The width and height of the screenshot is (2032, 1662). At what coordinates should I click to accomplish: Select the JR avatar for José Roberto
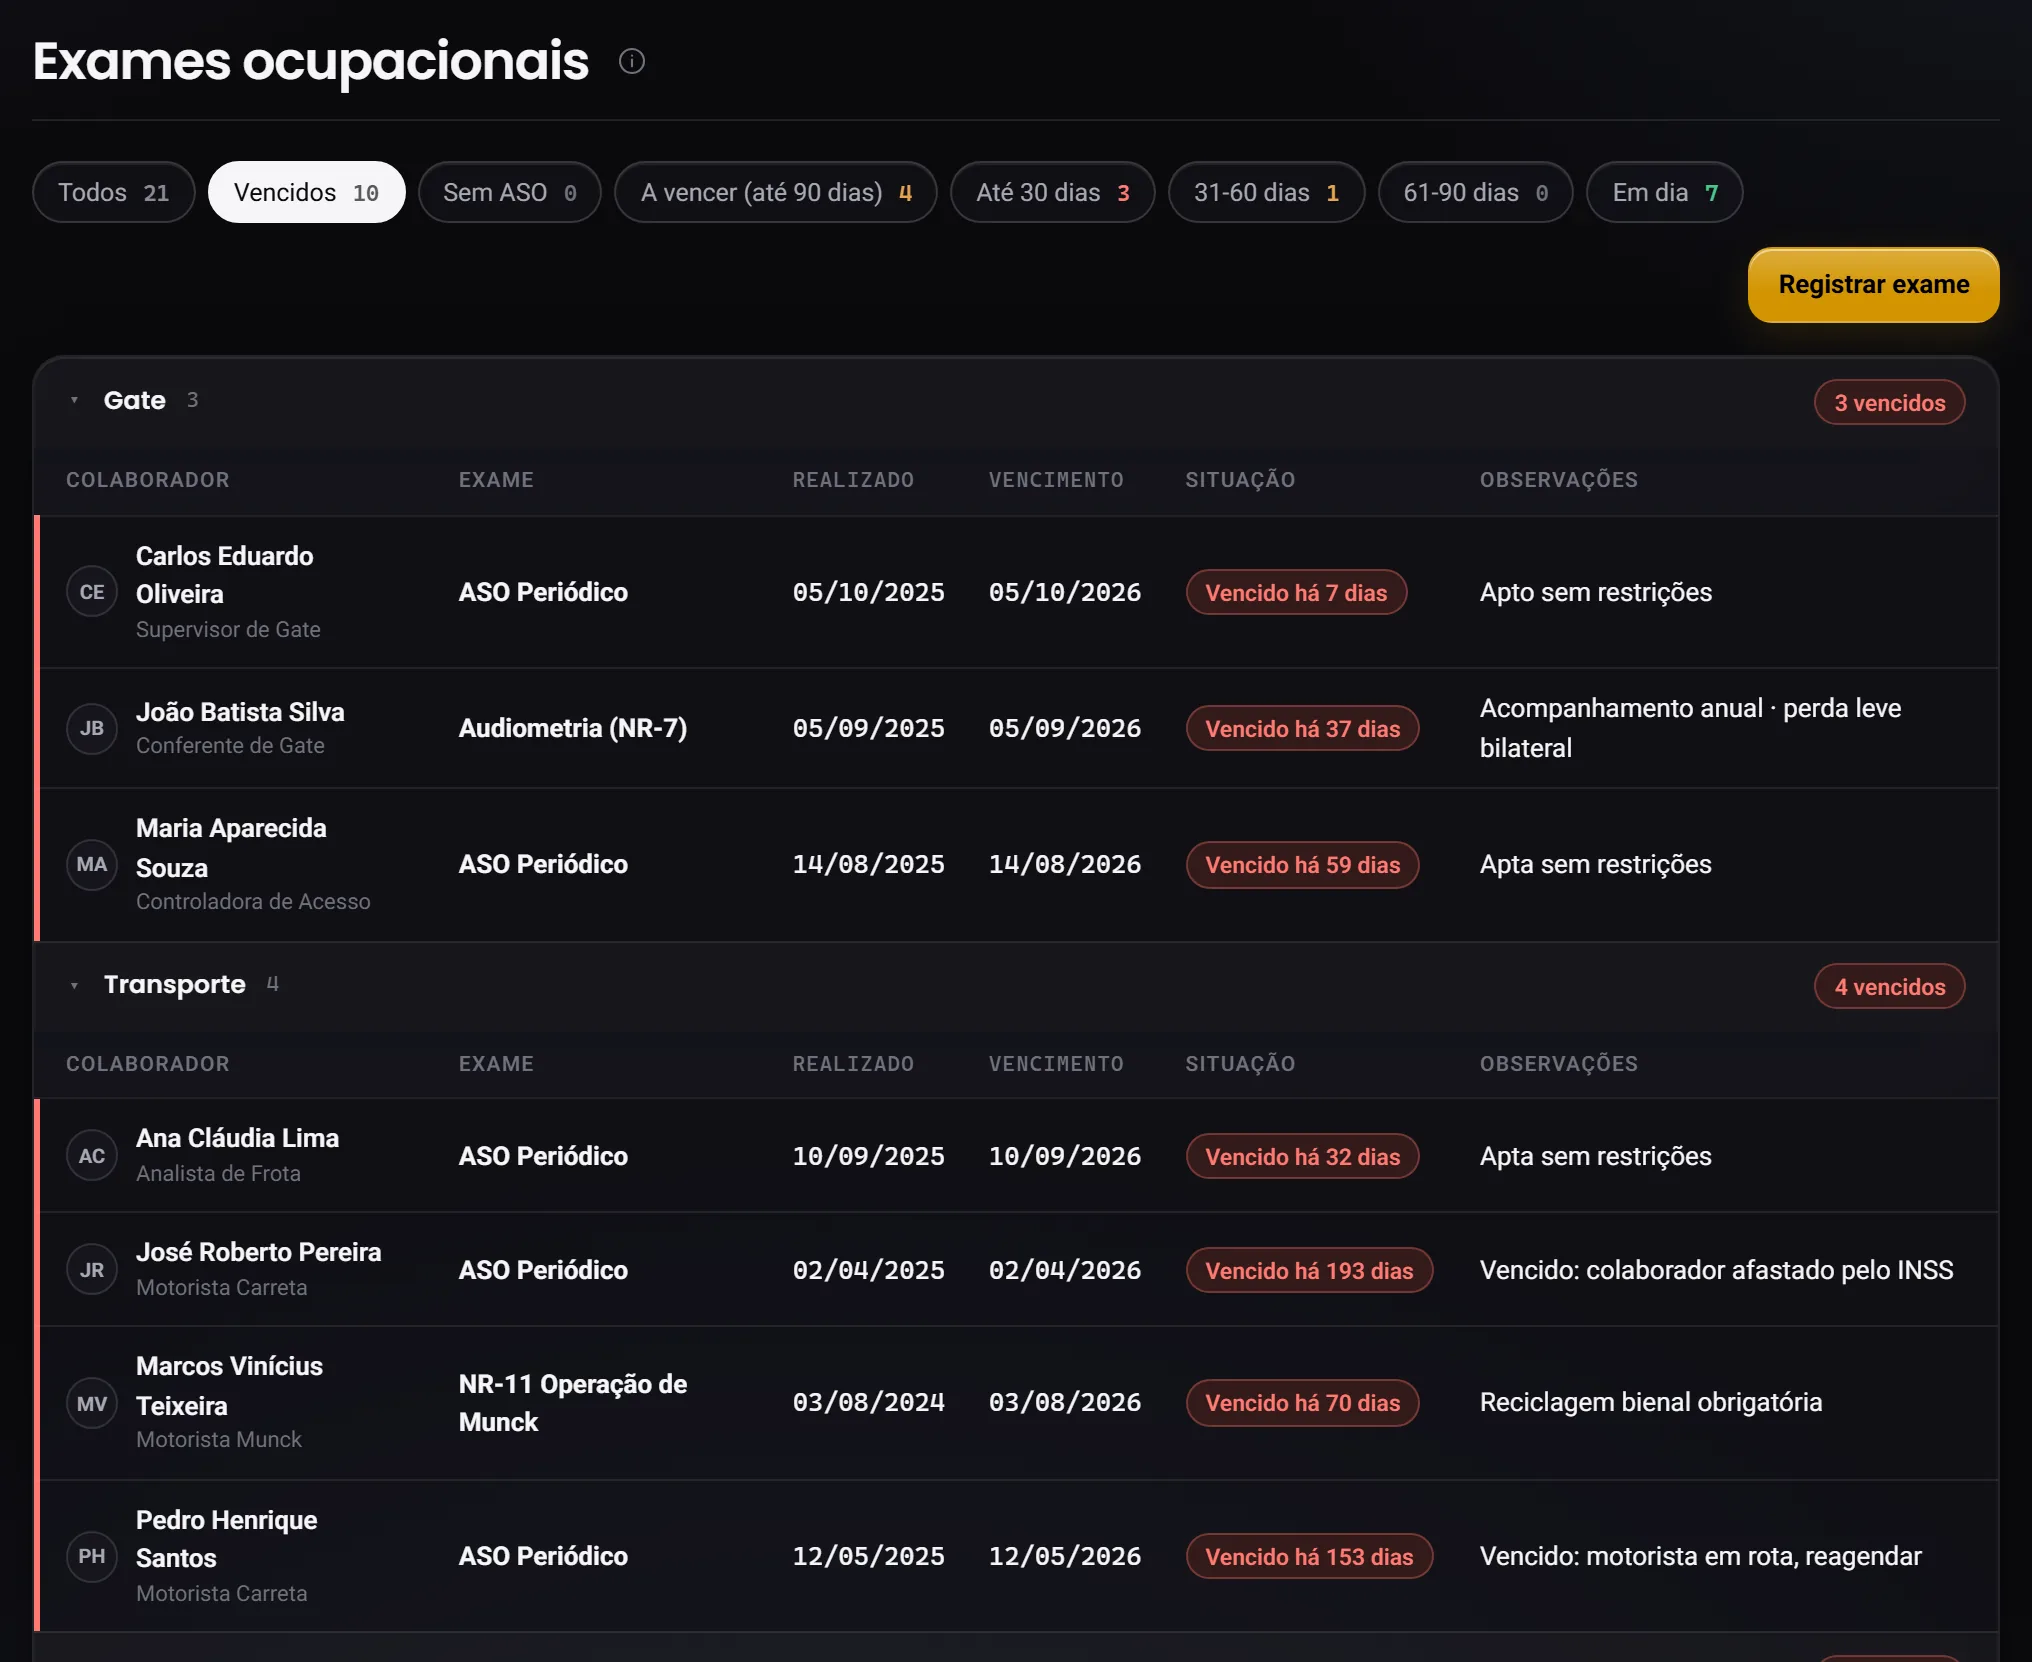[x=92, y=1270]
